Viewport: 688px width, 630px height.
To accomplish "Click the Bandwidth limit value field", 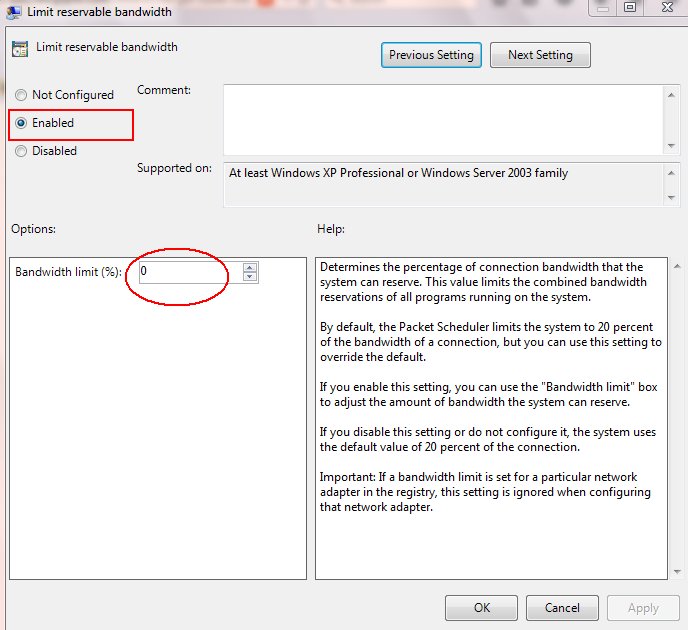I will tap(190, 272).
